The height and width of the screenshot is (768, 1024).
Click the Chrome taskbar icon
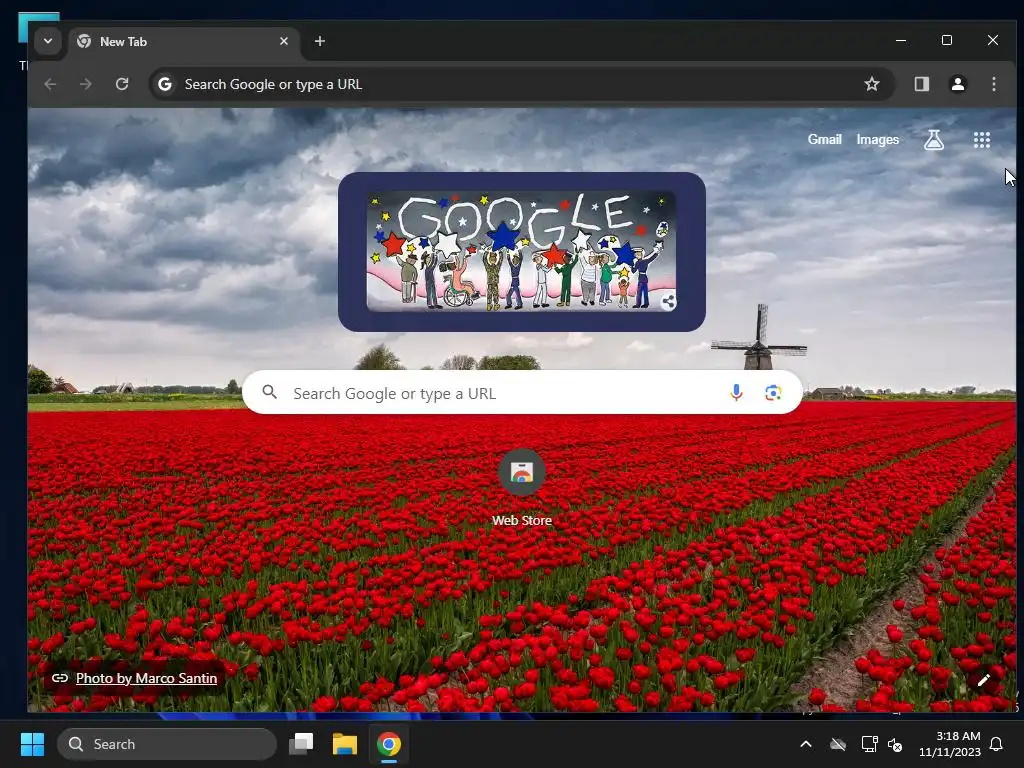389,744
